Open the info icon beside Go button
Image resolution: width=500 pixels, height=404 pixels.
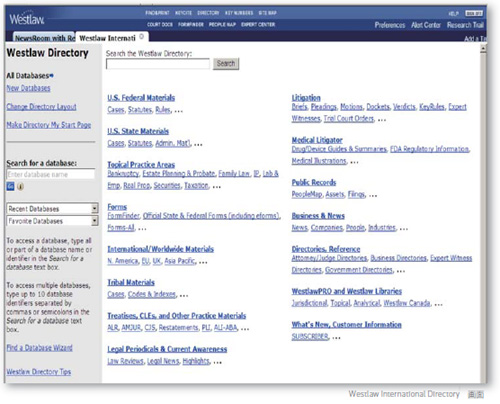(x=20, y=186)
